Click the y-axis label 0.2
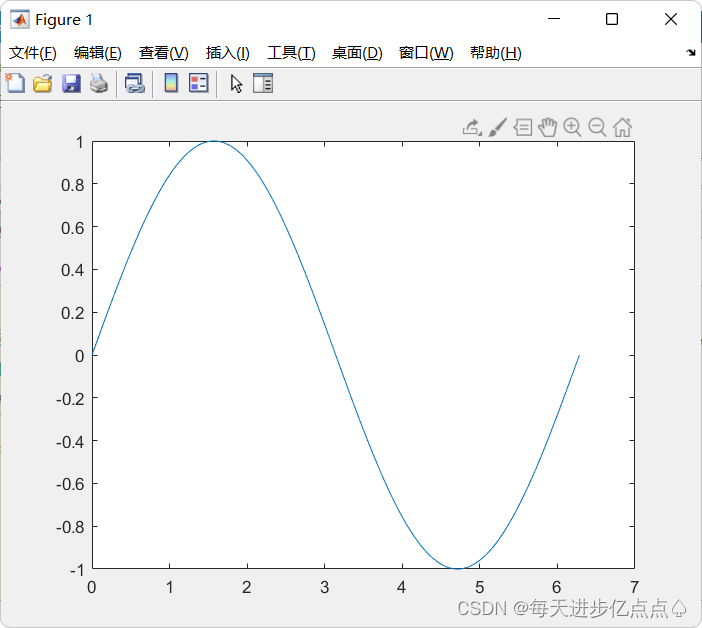 coord(73,313)
